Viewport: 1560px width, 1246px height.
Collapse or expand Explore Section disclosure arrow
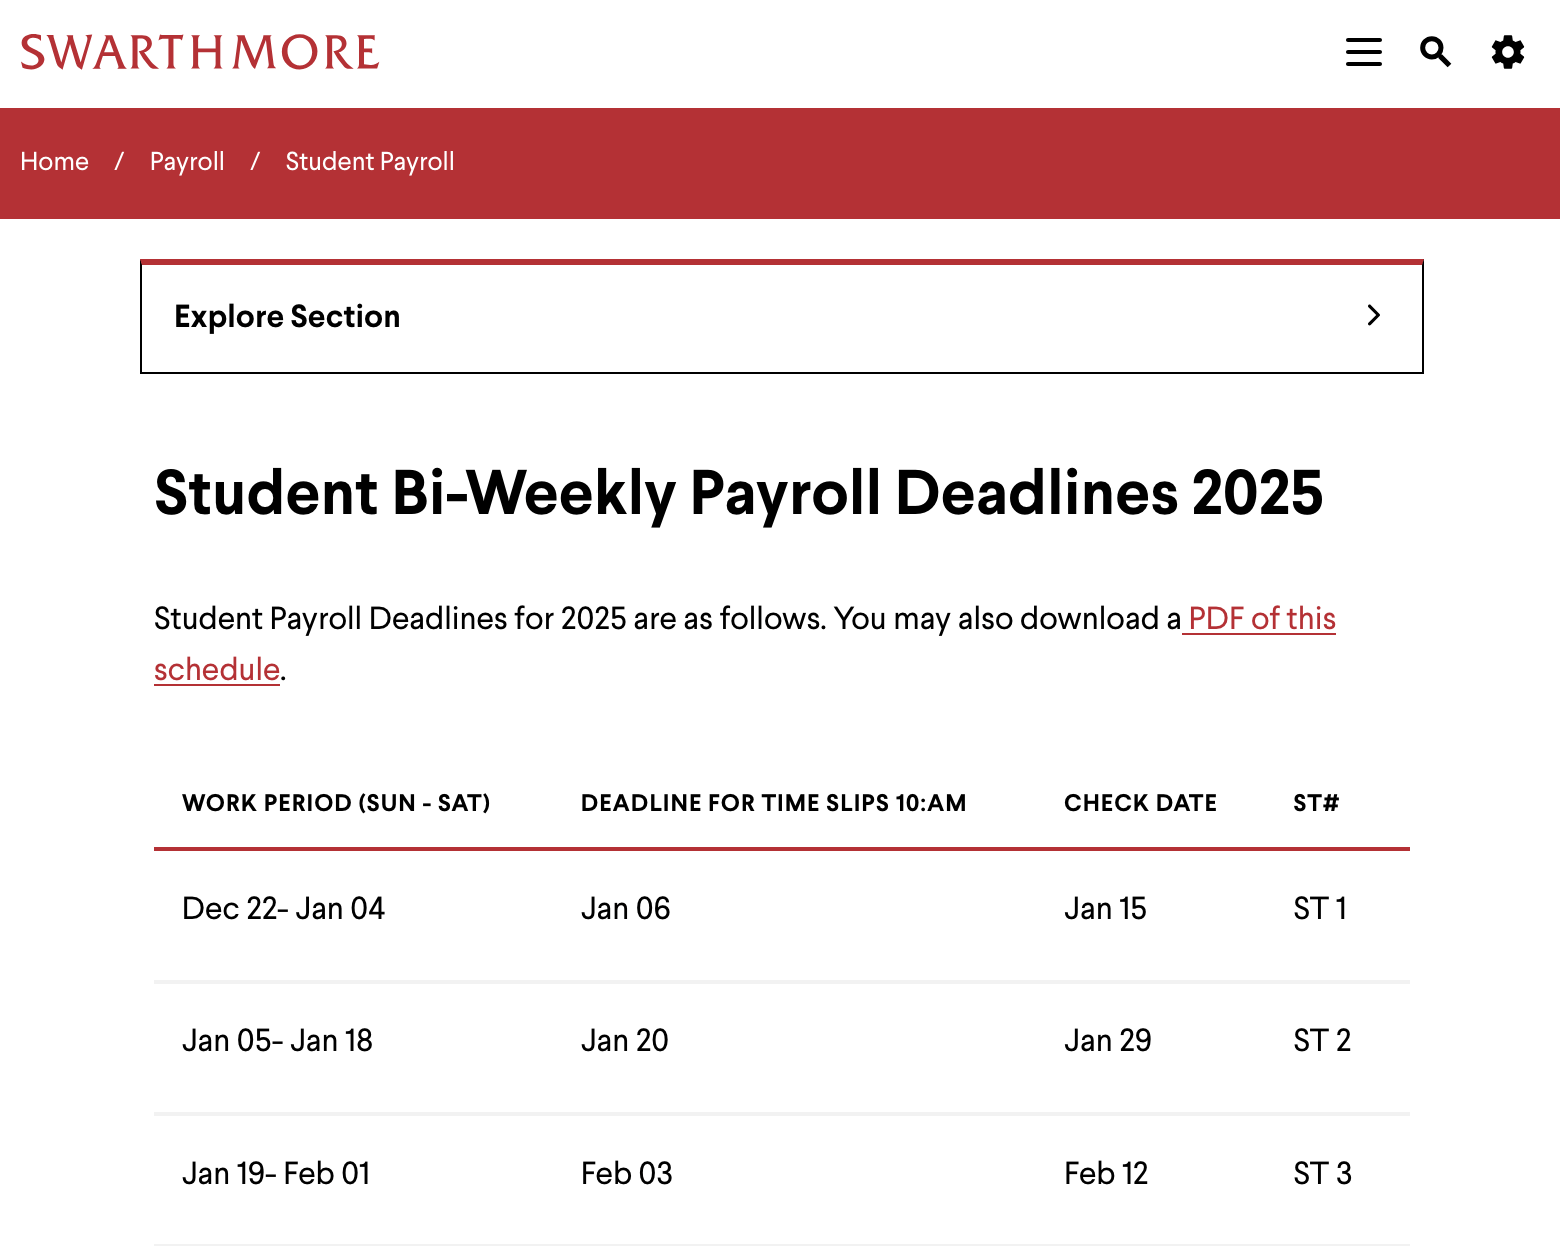(1374, 316)
